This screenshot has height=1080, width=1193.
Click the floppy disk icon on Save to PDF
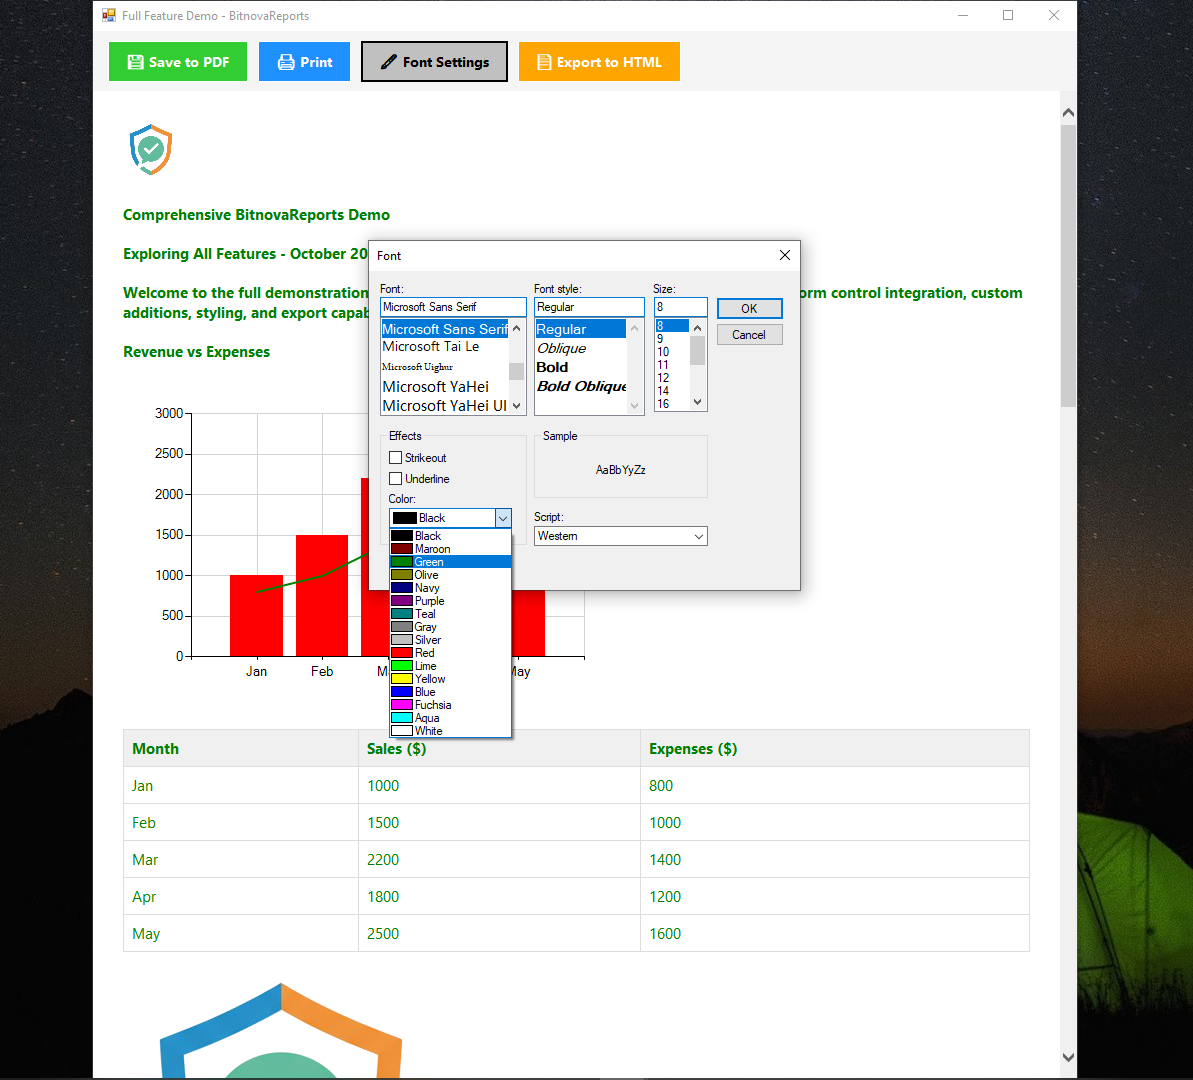coord(135,62)
